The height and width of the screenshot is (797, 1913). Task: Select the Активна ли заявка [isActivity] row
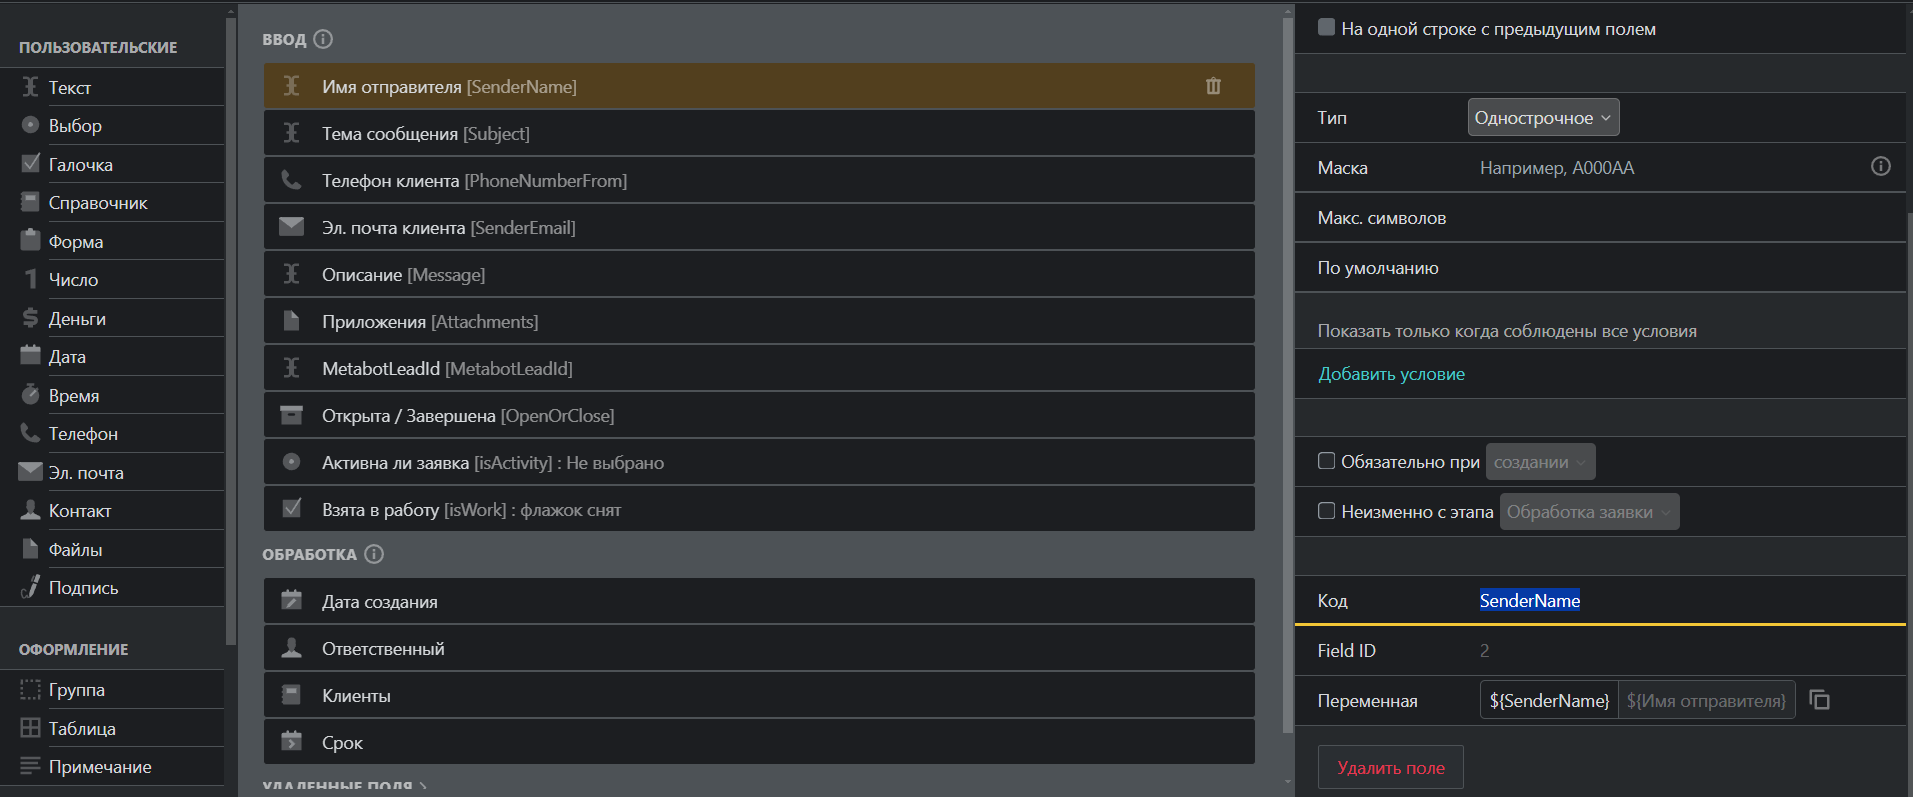[759, 462]
